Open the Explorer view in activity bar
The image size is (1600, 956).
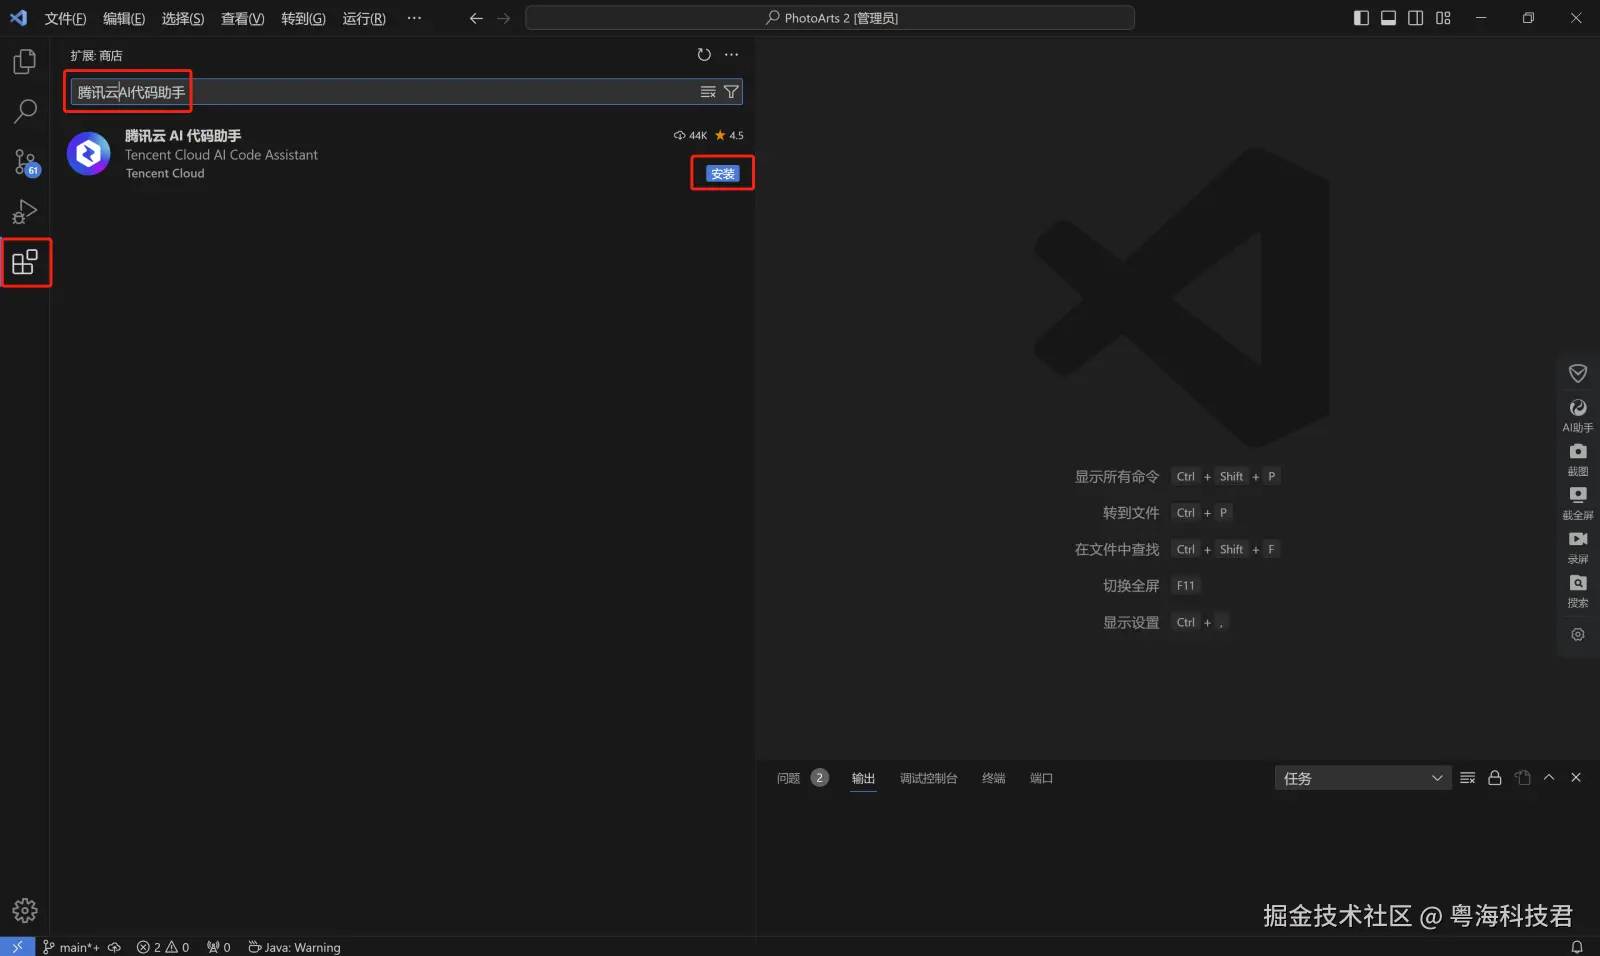pos(25,62)
